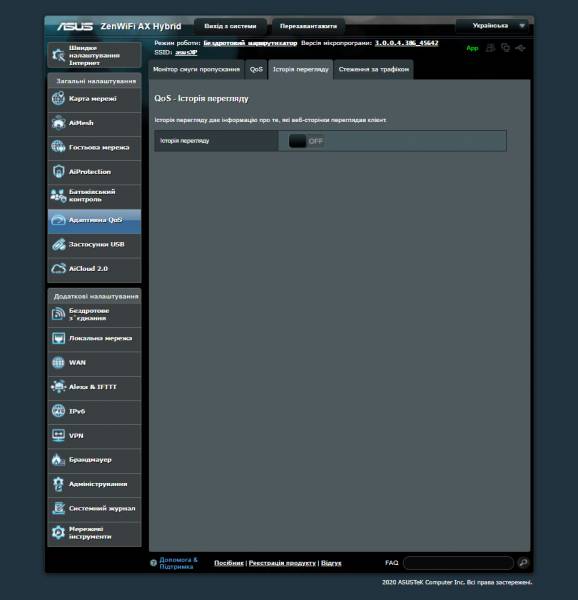Open Допомога & Підтримка link
This screenshot has width=578, height=600.
(178, 563)
